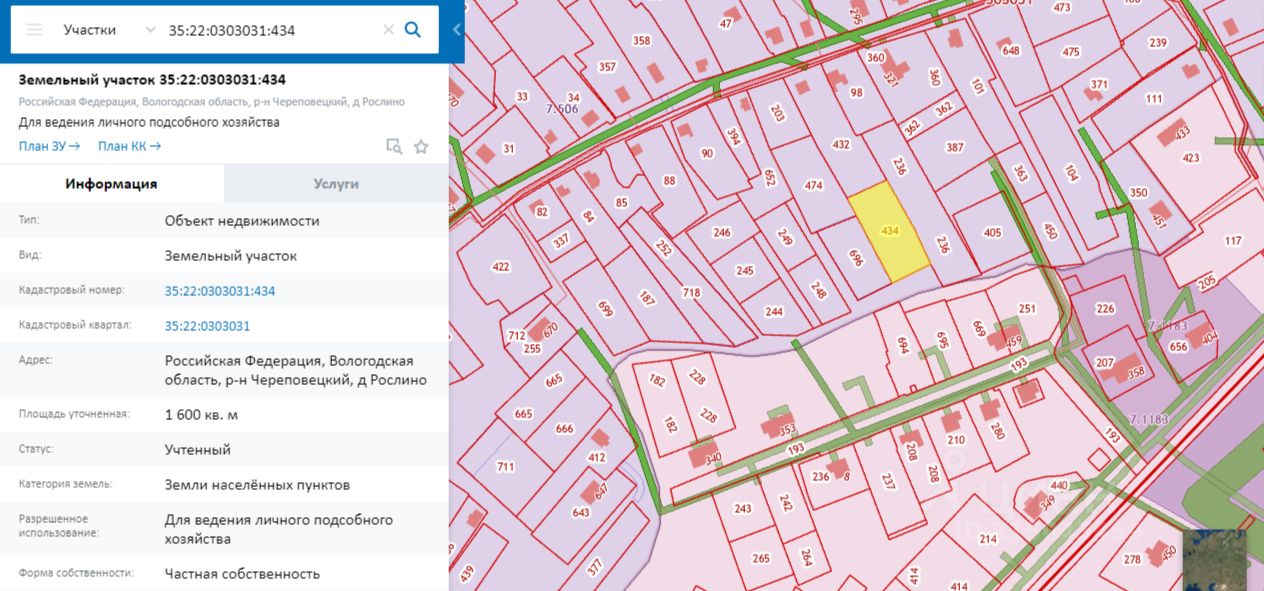The image size is (1264, 591).
Task: Switch to the Информация tab
Action: [x=112, y=184]
